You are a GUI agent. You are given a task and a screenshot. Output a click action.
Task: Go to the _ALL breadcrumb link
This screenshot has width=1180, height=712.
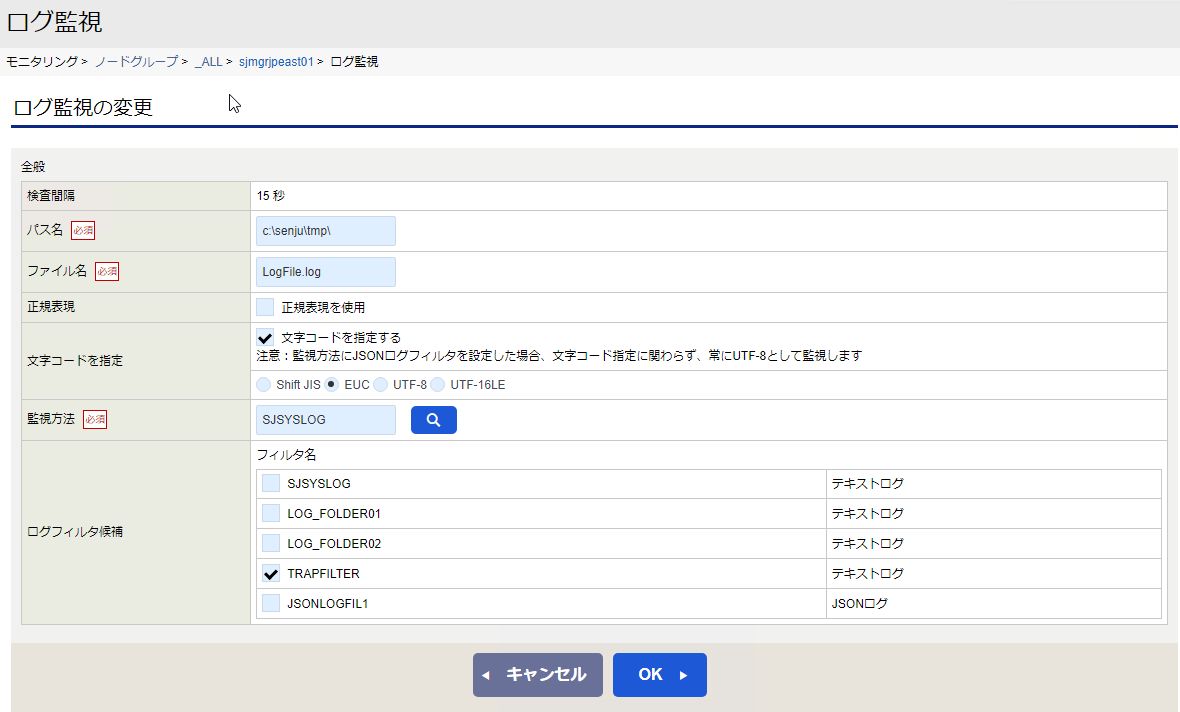(208, 62)
